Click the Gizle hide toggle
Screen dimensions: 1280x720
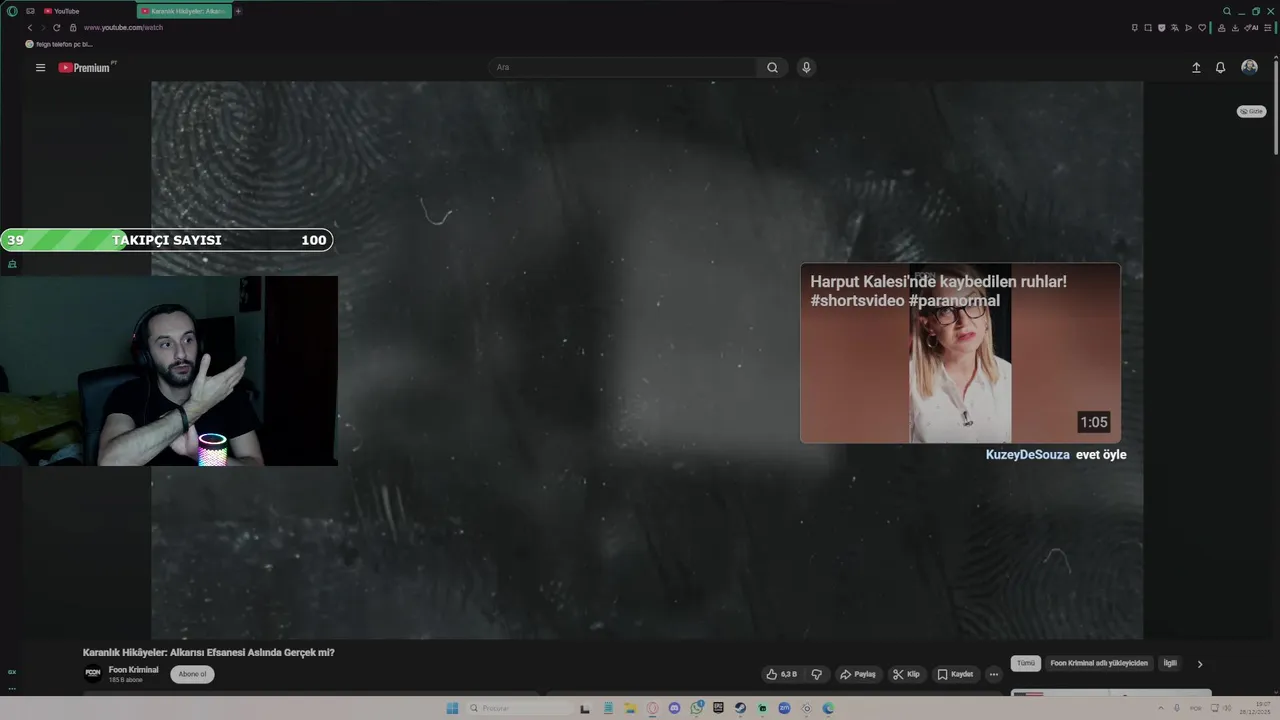(1251, 111)
